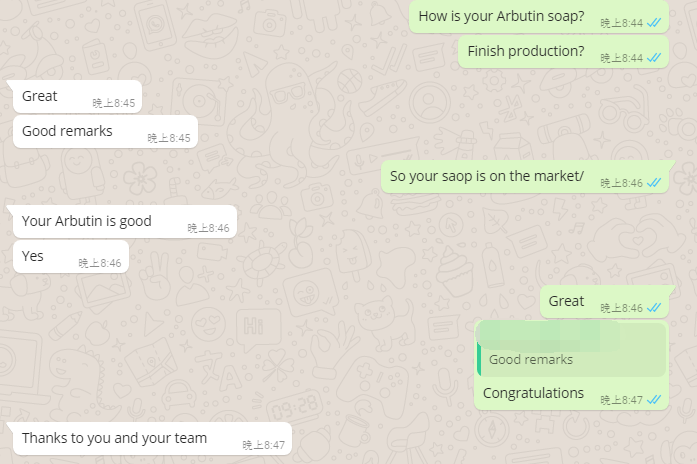
Task: Click the read receipt ticks on 'So your saop is on the market/'
Action: (654, 183)
